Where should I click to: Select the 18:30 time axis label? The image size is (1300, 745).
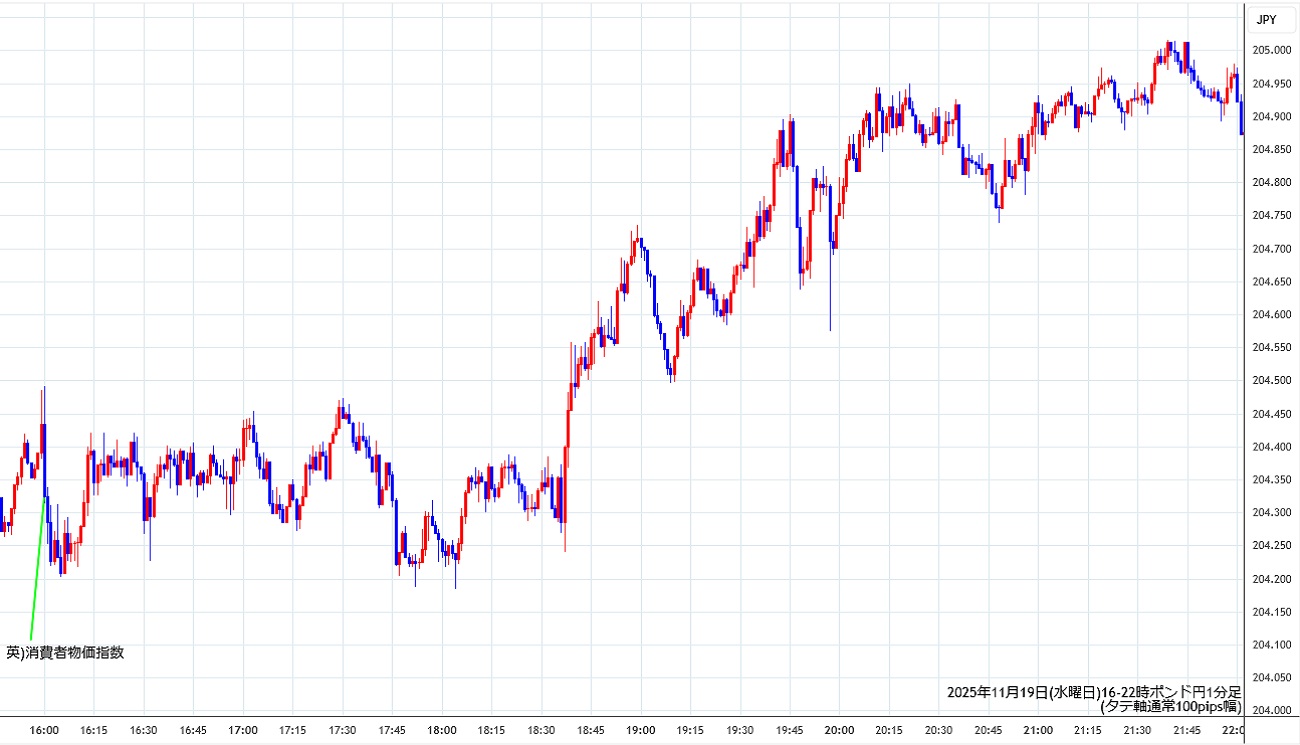click(541, 730)
